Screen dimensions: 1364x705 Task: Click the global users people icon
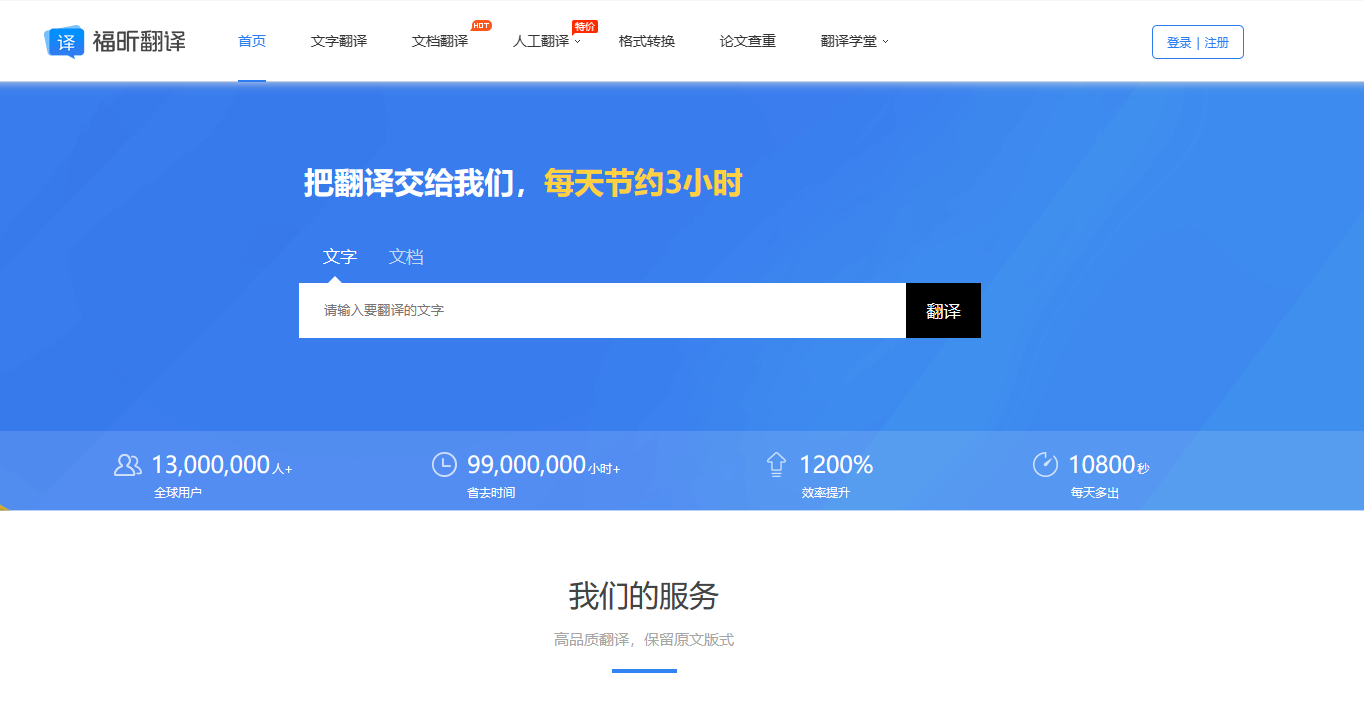(x=128, y=465)
